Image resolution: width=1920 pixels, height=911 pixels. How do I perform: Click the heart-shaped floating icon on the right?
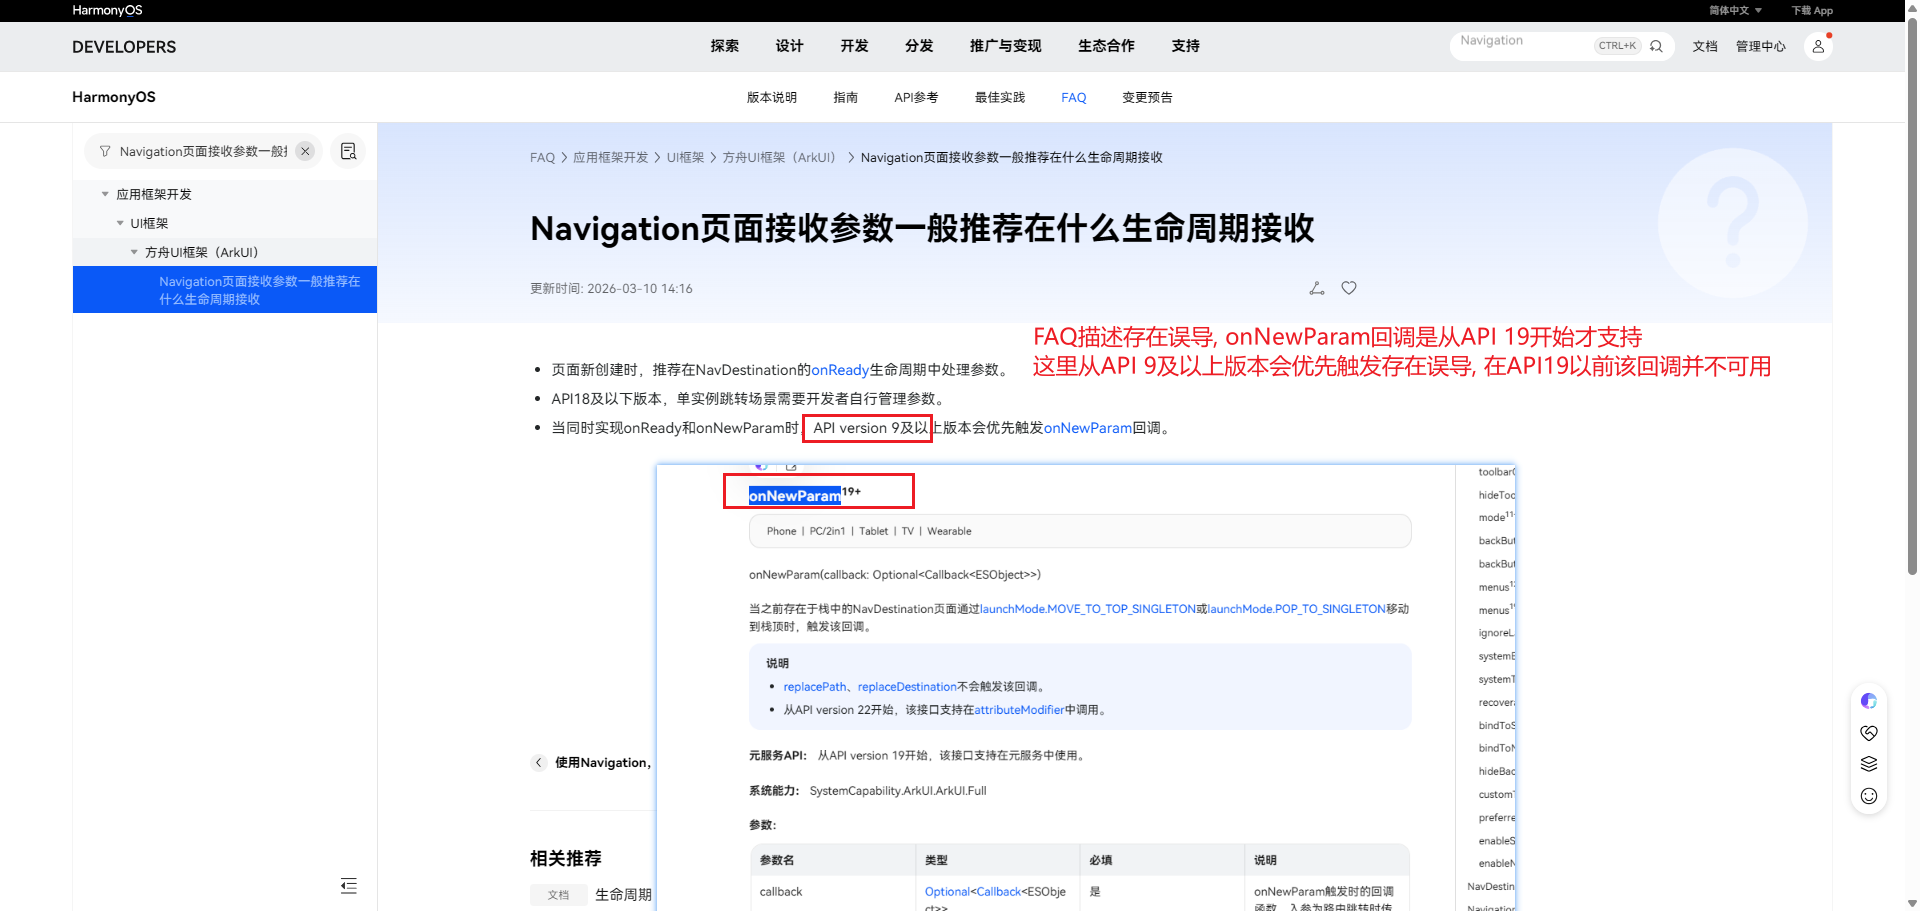(1868, 733)
